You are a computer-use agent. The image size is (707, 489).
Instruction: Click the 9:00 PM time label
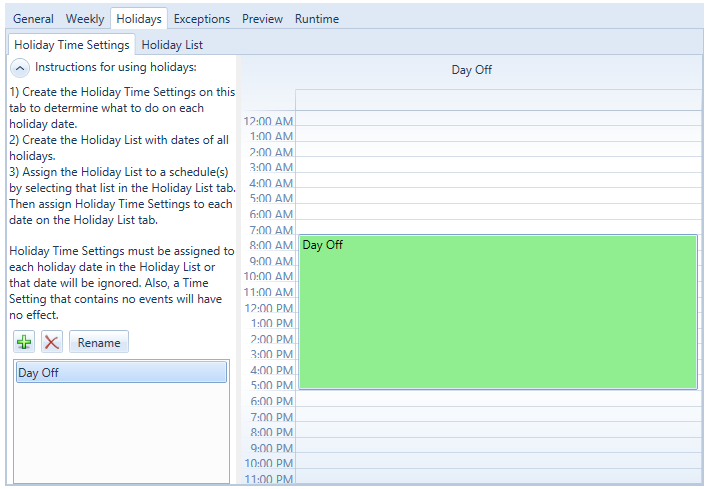click(271, 448)
